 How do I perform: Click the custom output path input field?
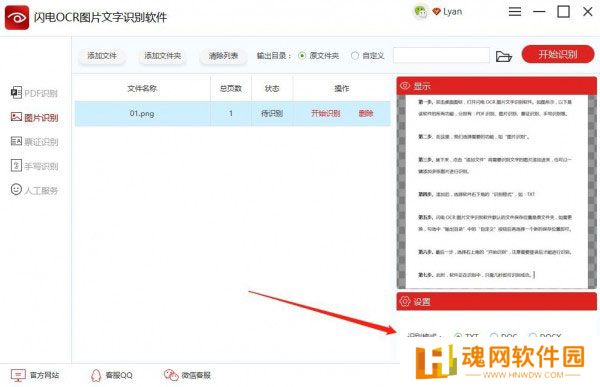[x=441, y=56]
